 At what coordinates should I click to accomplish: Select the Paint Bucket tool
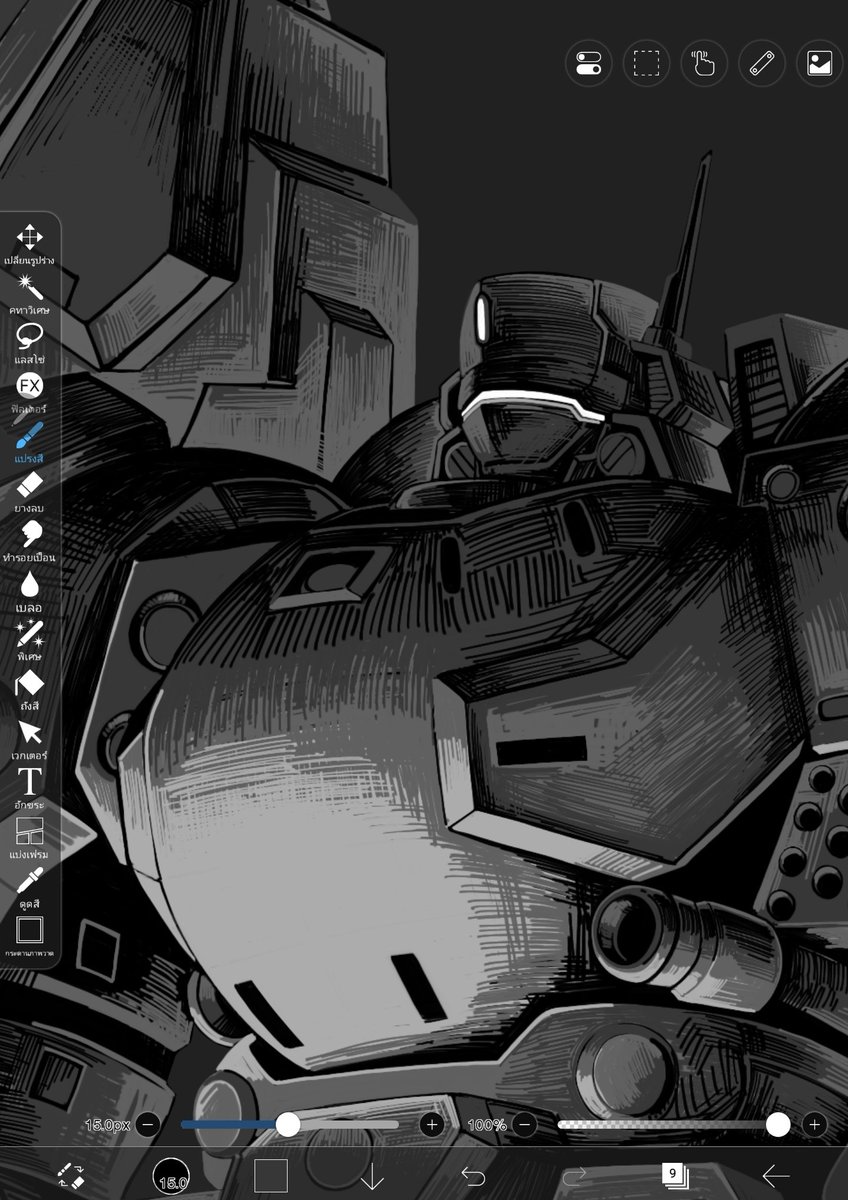[x=29, y=690]
